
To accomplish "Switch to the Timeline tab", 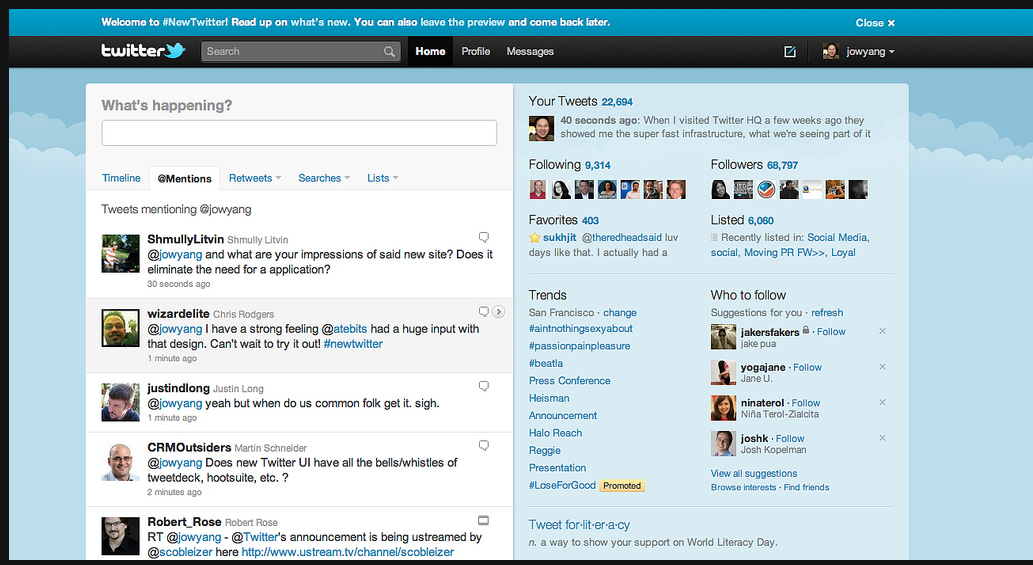I will [x=121, y=178].
